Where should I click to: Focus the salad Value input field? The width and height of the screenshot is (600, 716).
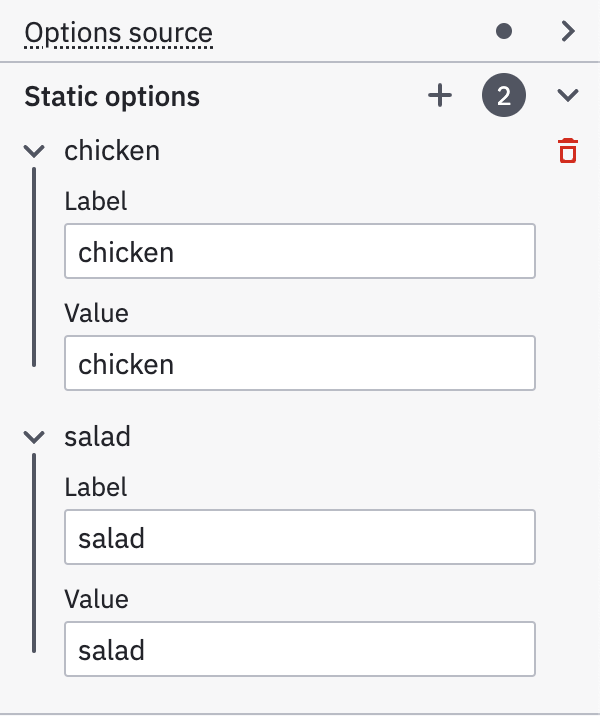point(300,649)
